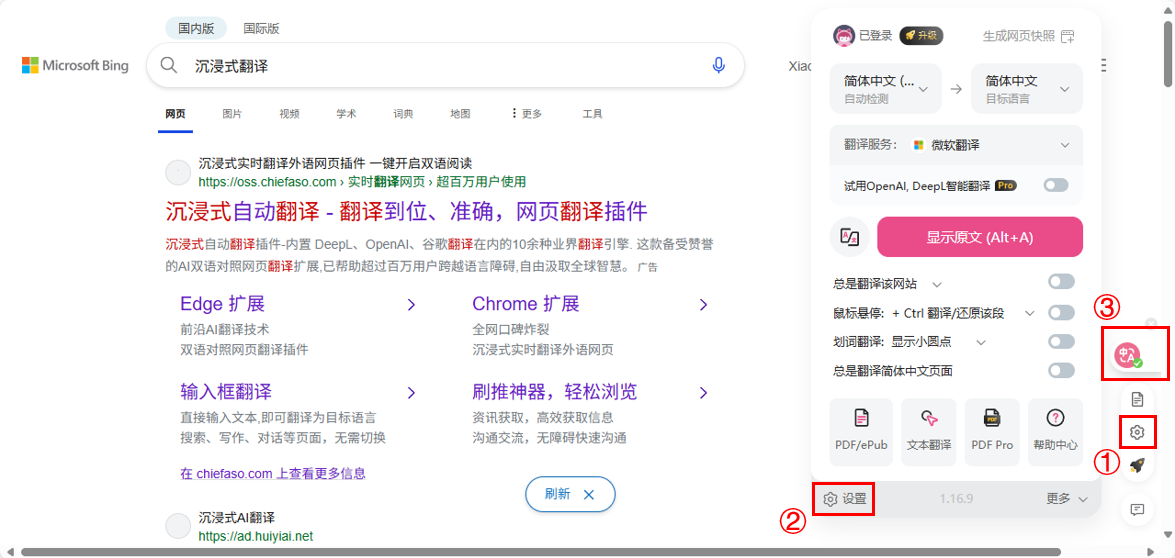Click 生成网页快照 snapshot button
1175x558 pixels.
[1028, 35]
